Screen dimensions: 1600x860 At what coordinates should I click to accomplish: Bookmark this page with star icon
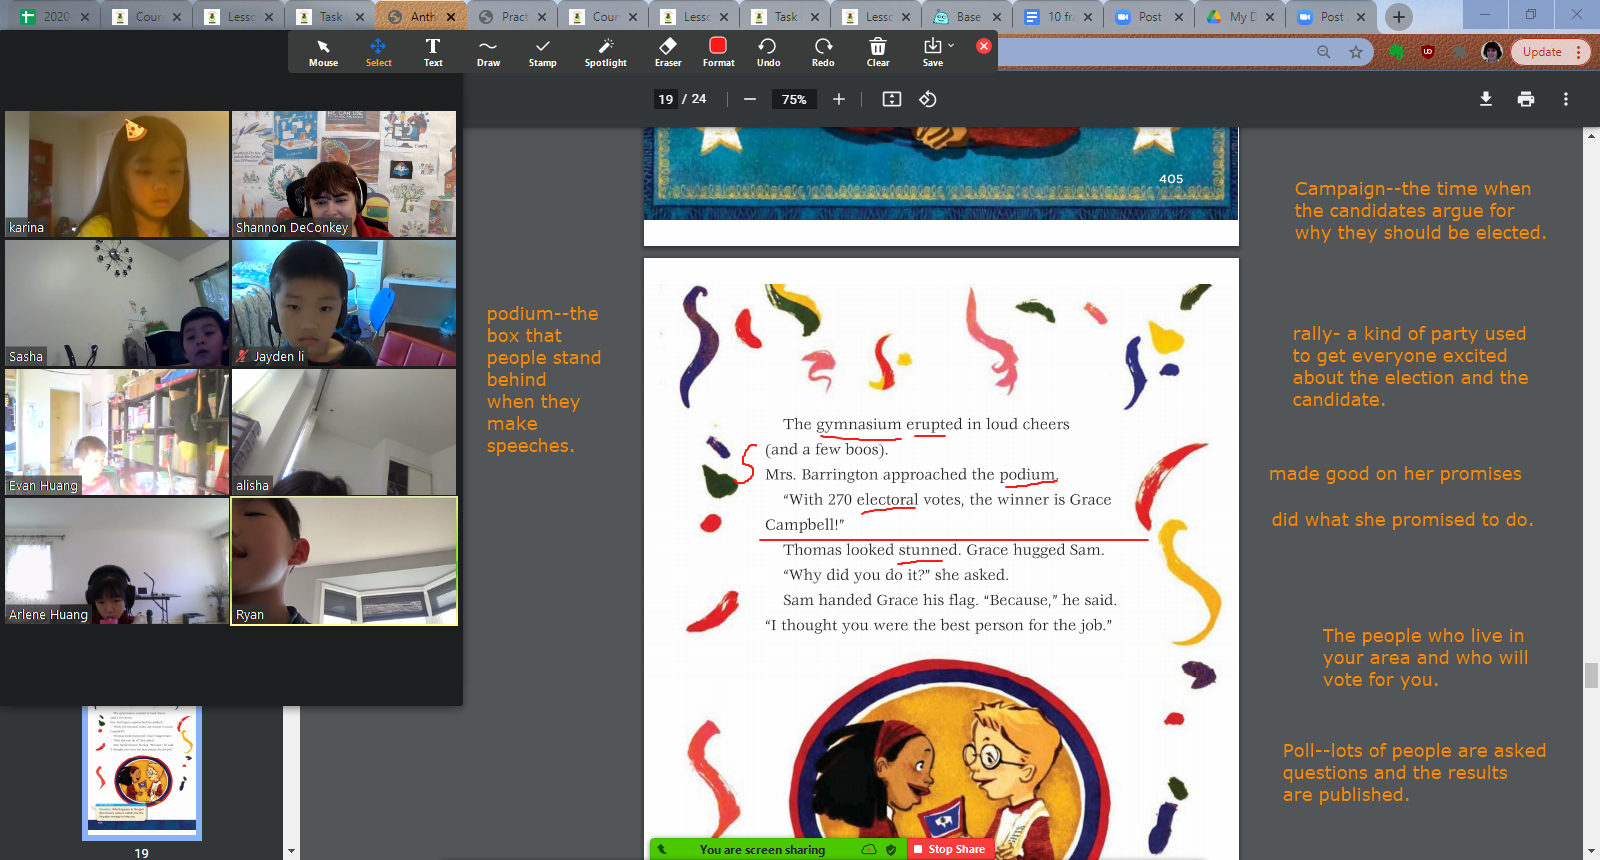[x=1356, y=52]
